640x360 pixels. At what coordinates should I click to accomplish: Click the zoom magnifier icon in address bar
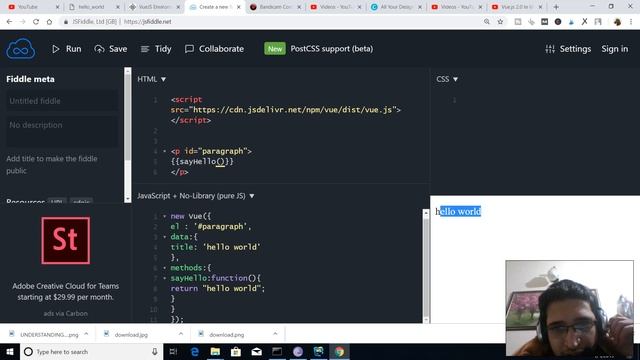(x=487, y=22)
